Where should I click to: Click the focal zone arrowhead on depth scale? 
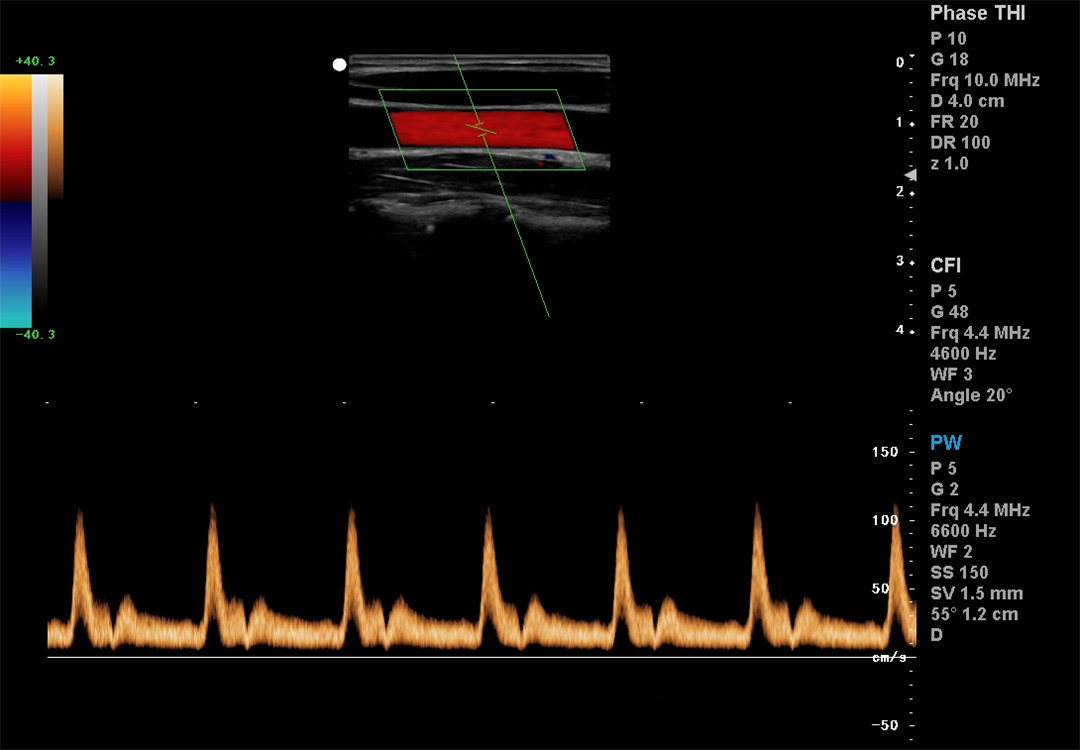[910, 174]
